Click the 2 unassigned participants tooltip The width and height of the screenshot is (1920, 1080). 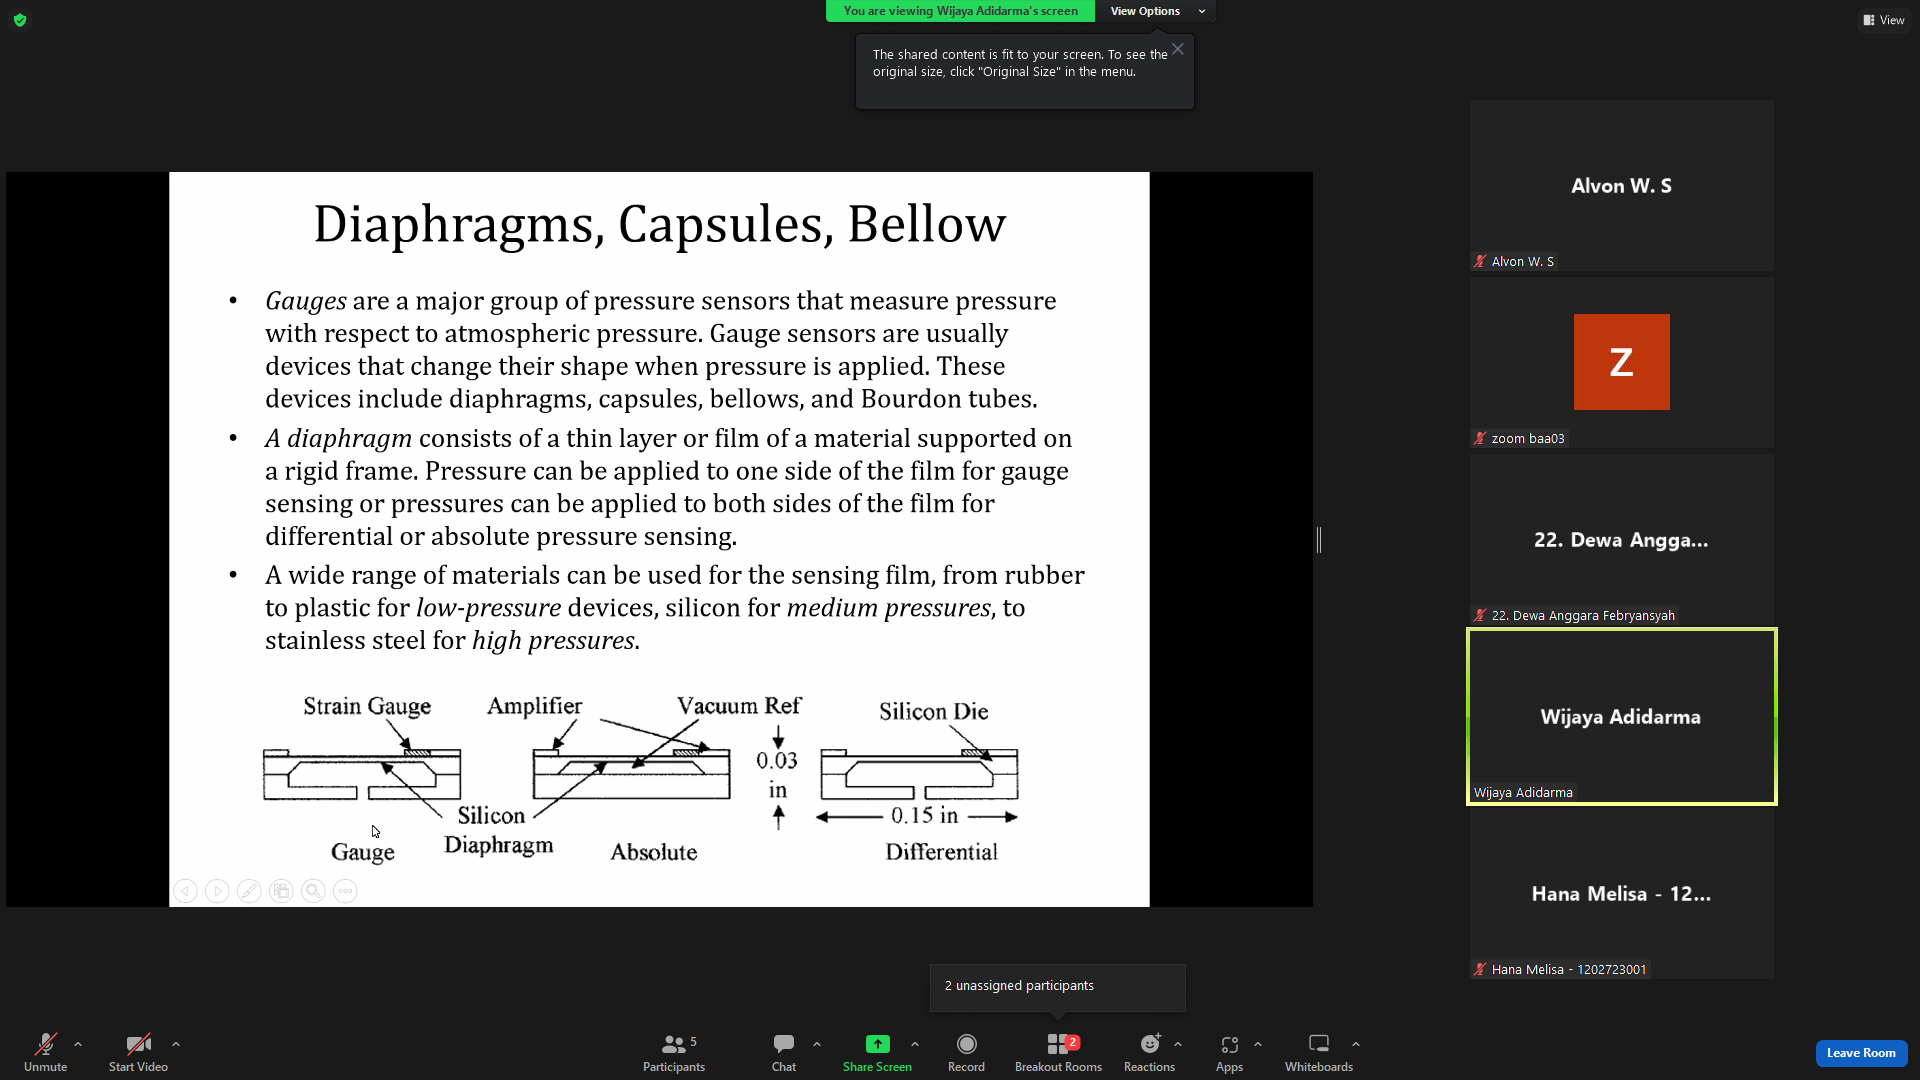(x=1057, y=986)
